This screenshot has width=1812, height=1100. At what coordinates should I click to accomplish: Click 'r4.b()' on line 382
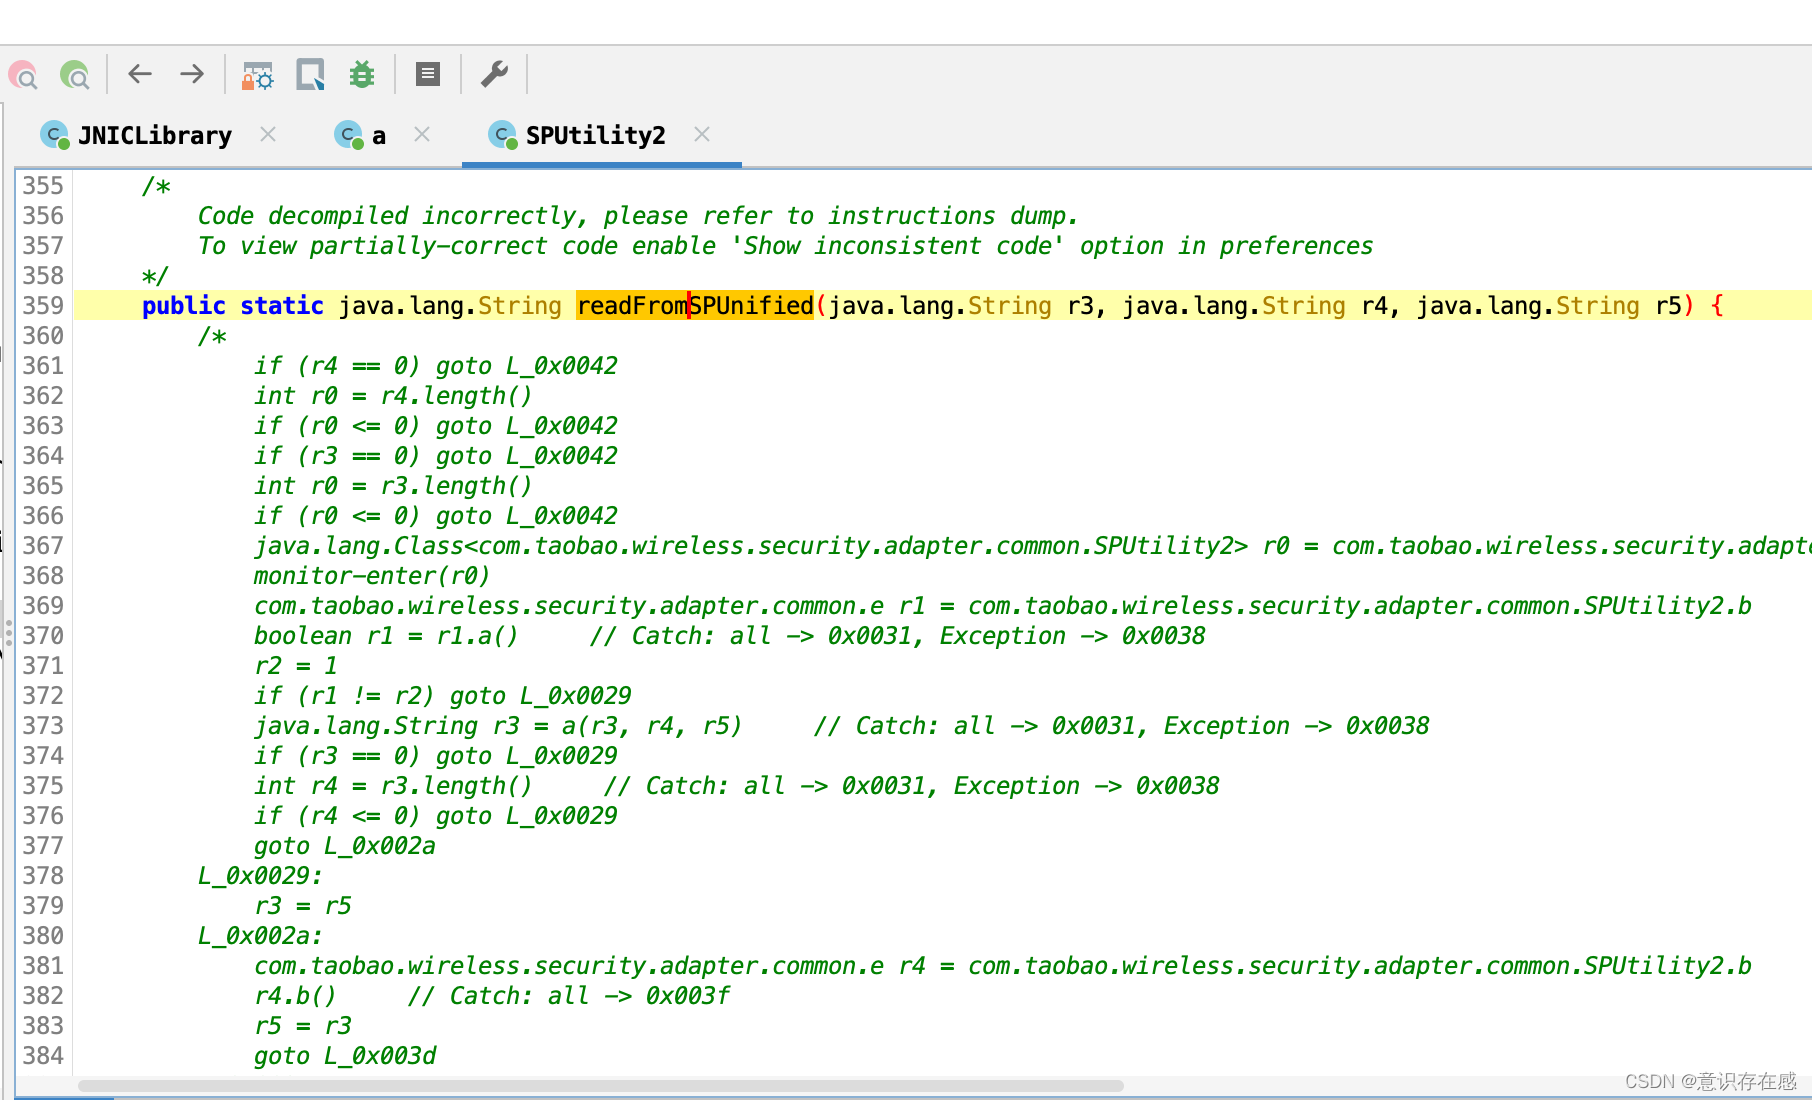click(x=295, y=996)
